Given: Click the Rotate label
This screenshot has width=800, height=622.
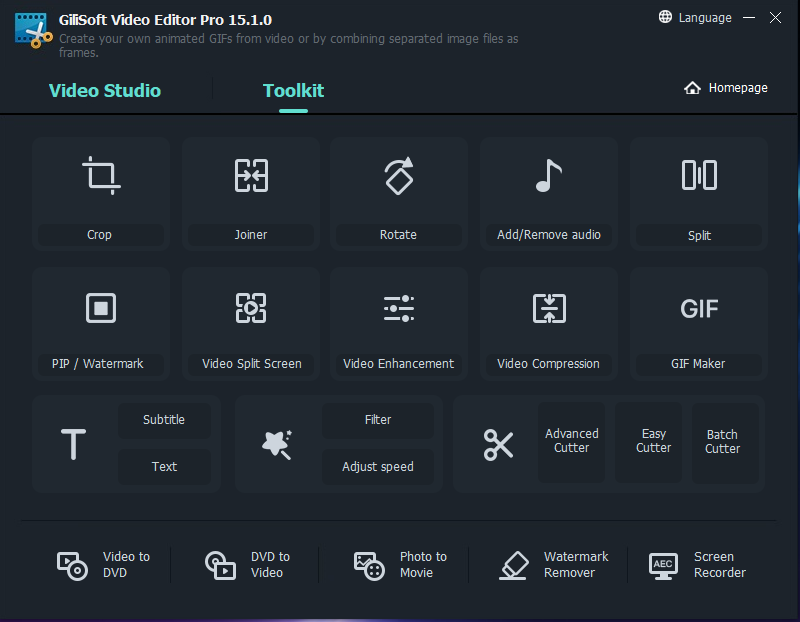Looking at the screenshot, I should (x=398, y=235).
